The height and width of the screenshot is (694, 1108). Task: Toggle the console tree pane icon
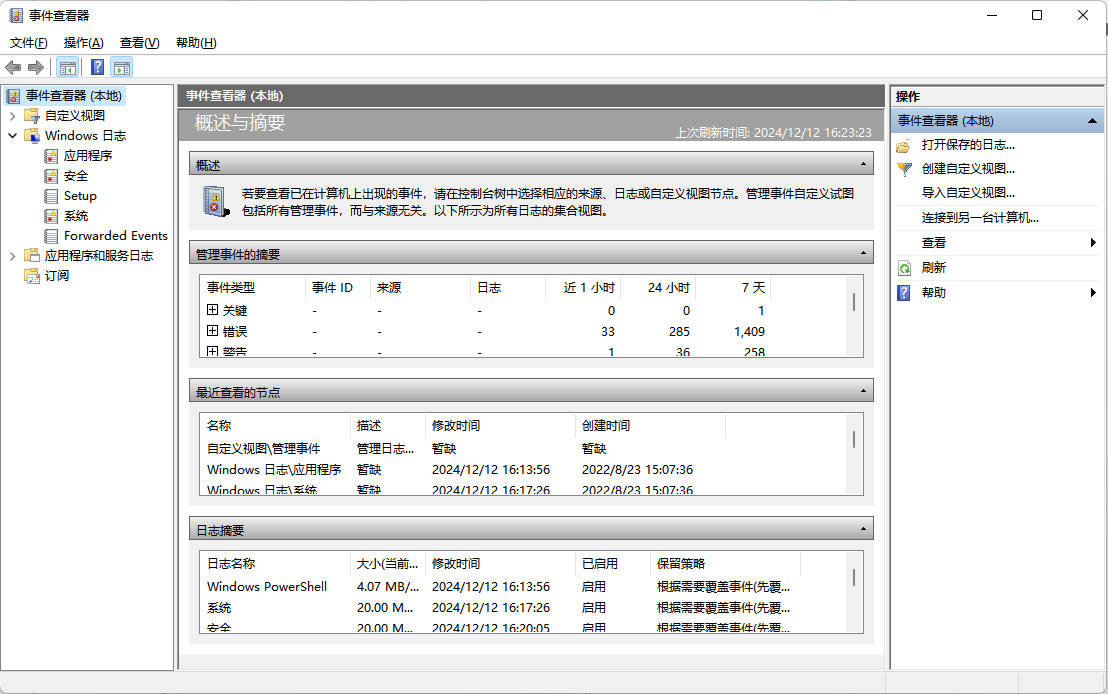click(68, 68)
